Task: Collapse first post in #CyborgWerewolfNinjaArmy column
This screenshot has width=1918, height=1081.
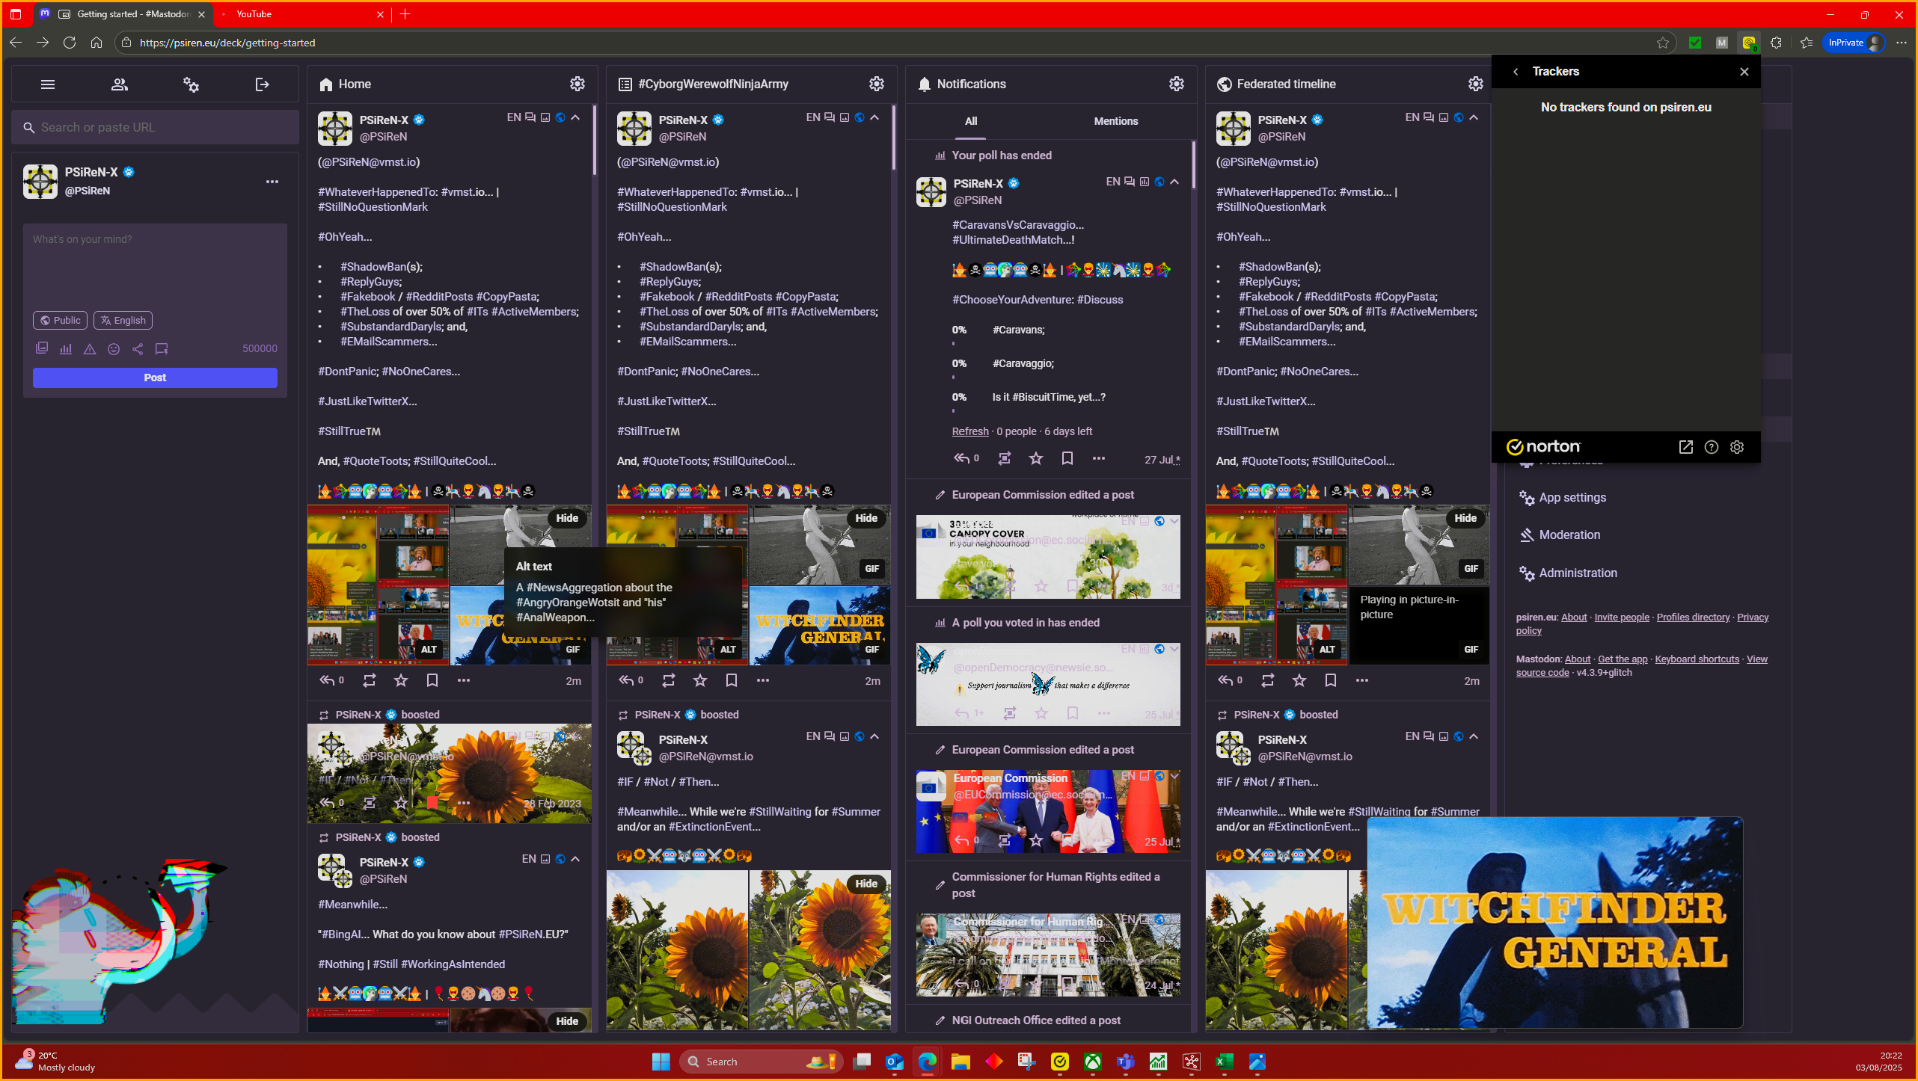Action: pos(874,118)
